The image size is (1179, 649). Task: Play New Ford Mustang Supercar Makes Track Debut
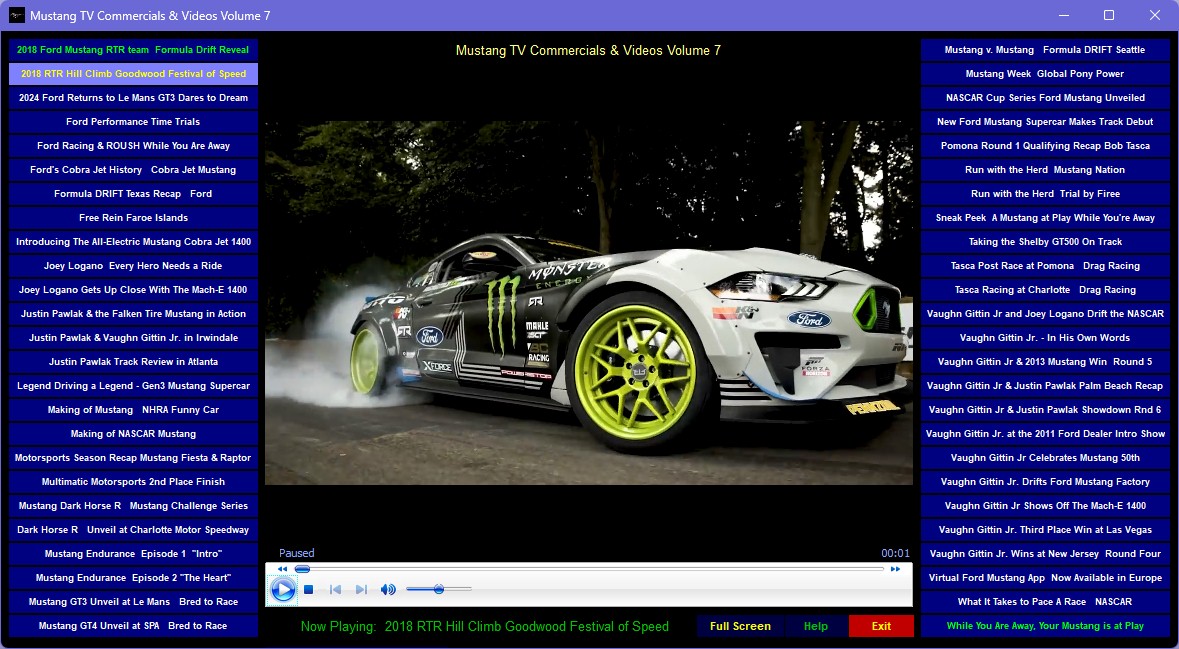[x=1045, y=122]
